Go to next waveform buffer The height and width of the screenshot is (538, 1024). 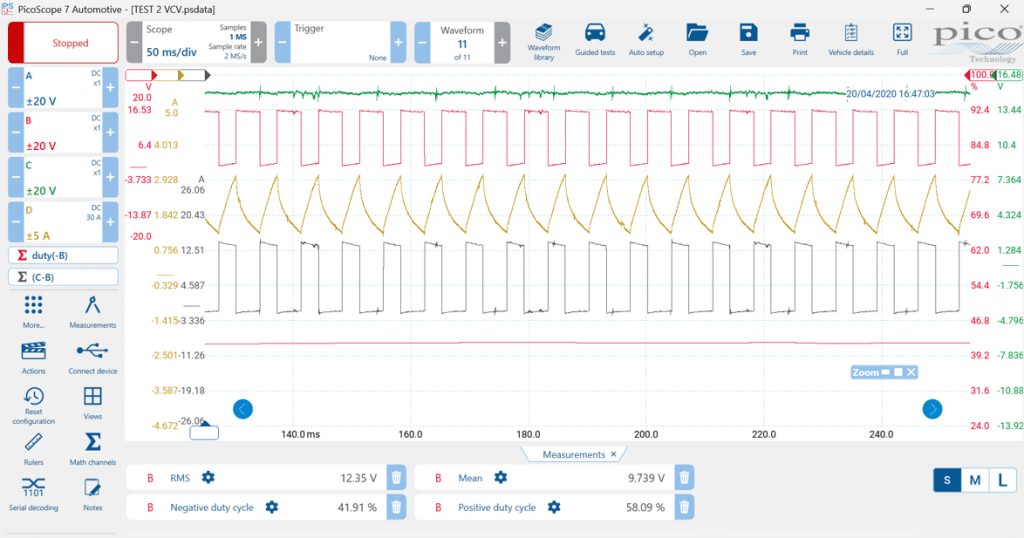tap(502, 42)
